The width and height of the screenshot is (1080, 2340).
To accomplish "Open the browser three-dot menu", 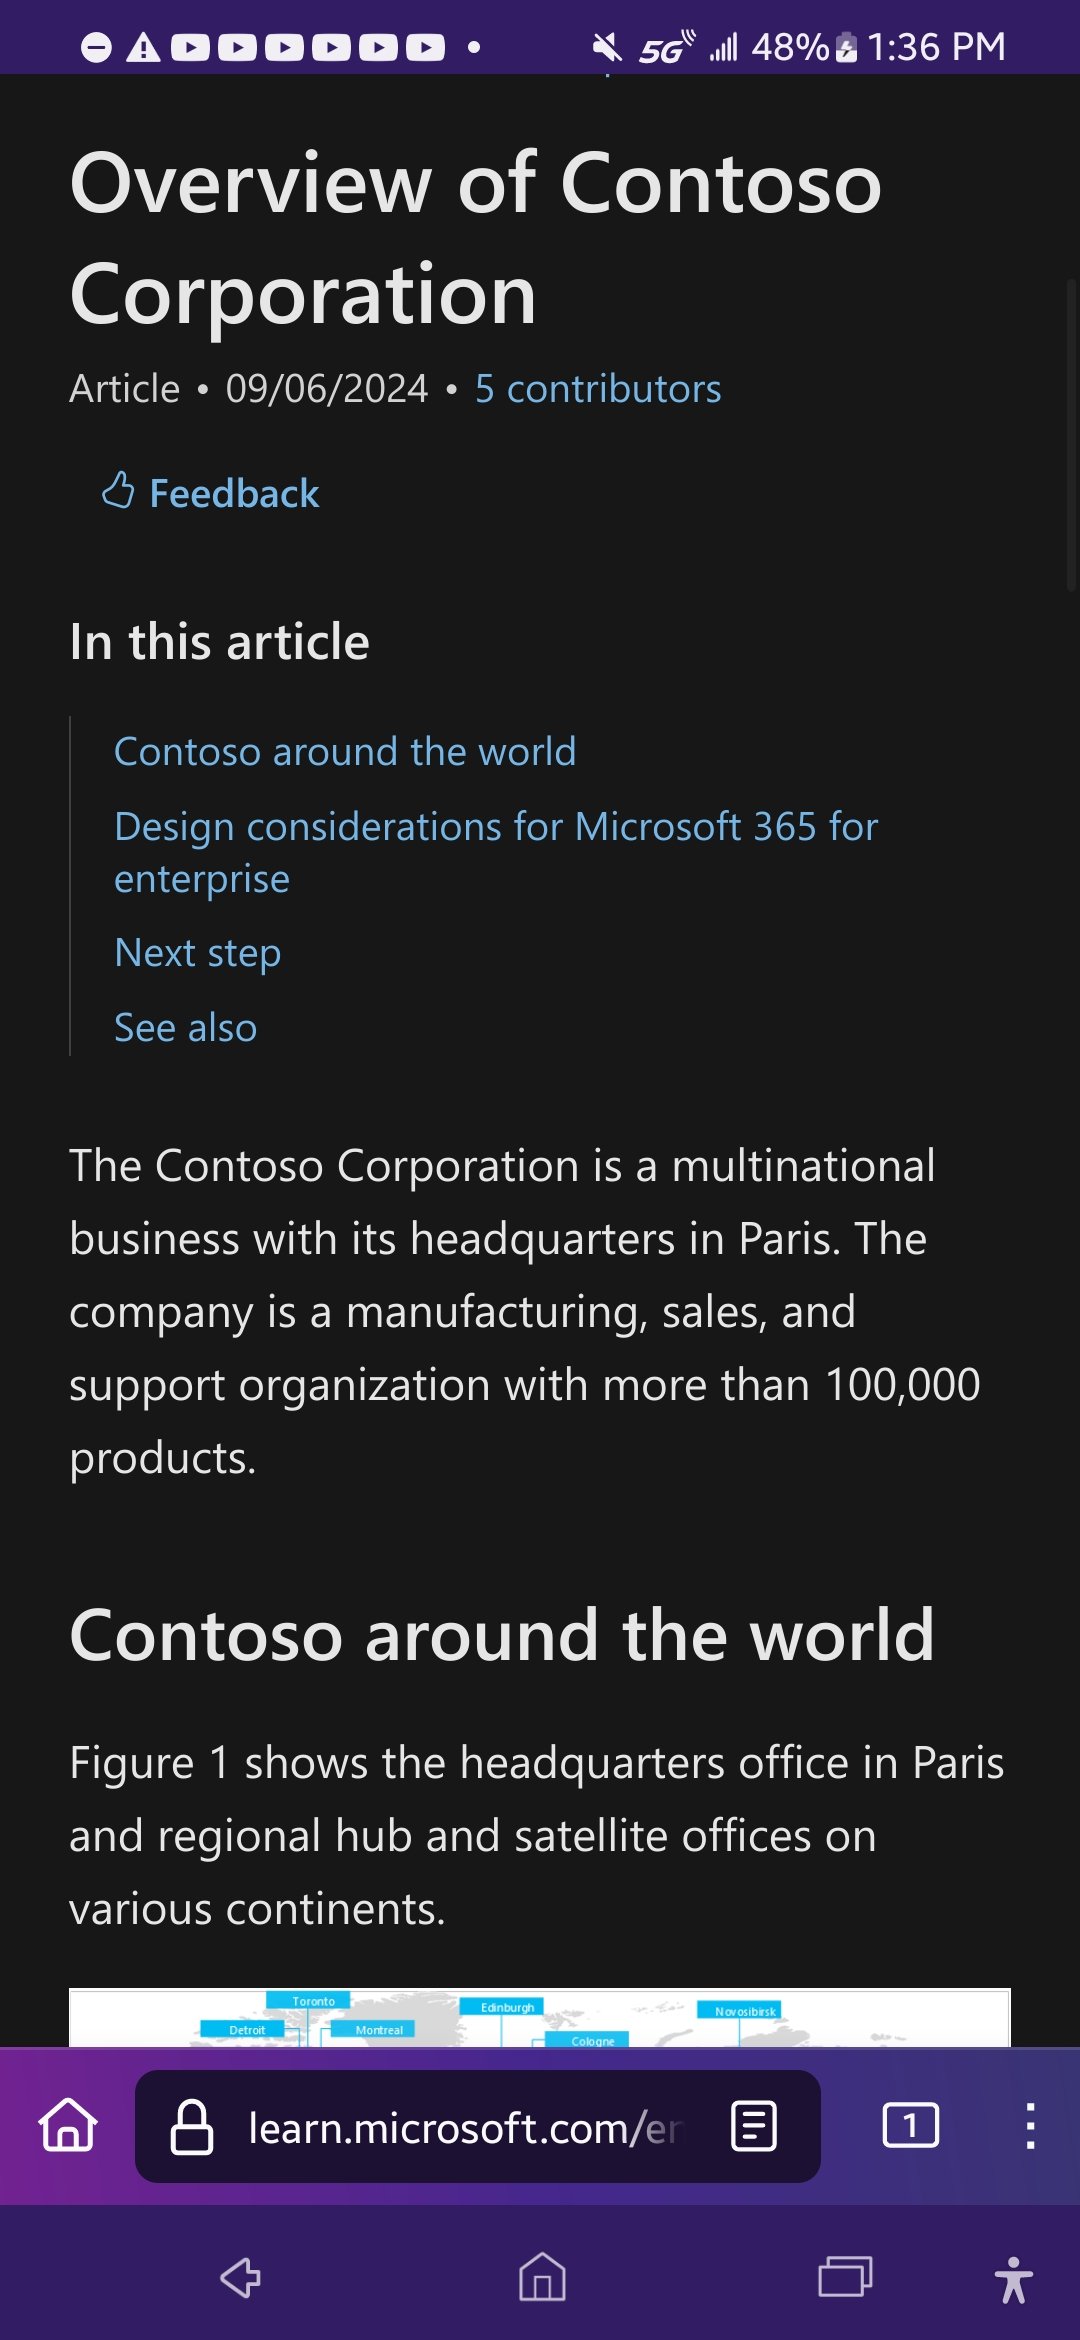I will pyautogui.click(x=1030, y=2125).
